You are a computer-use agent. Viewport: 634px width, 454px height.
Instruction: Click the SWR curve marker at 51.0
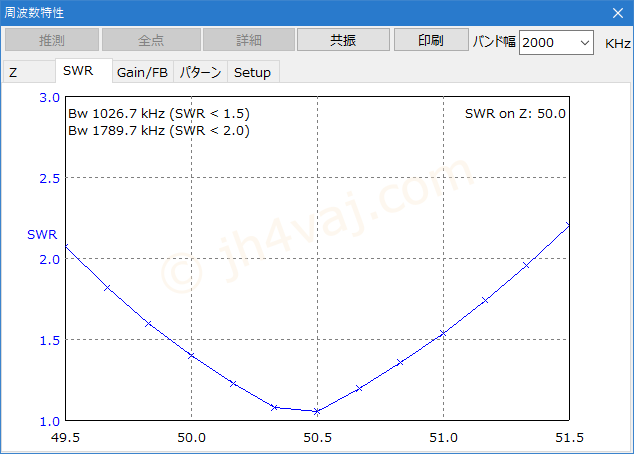pos(443,333)
